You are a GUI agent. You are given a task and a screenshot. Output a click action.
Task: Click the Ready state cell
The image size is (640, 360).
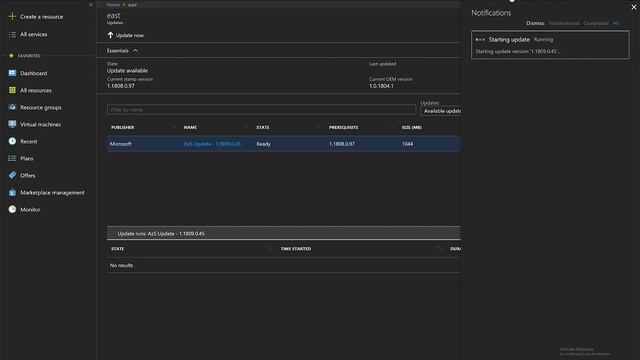[x=263, y=144]
